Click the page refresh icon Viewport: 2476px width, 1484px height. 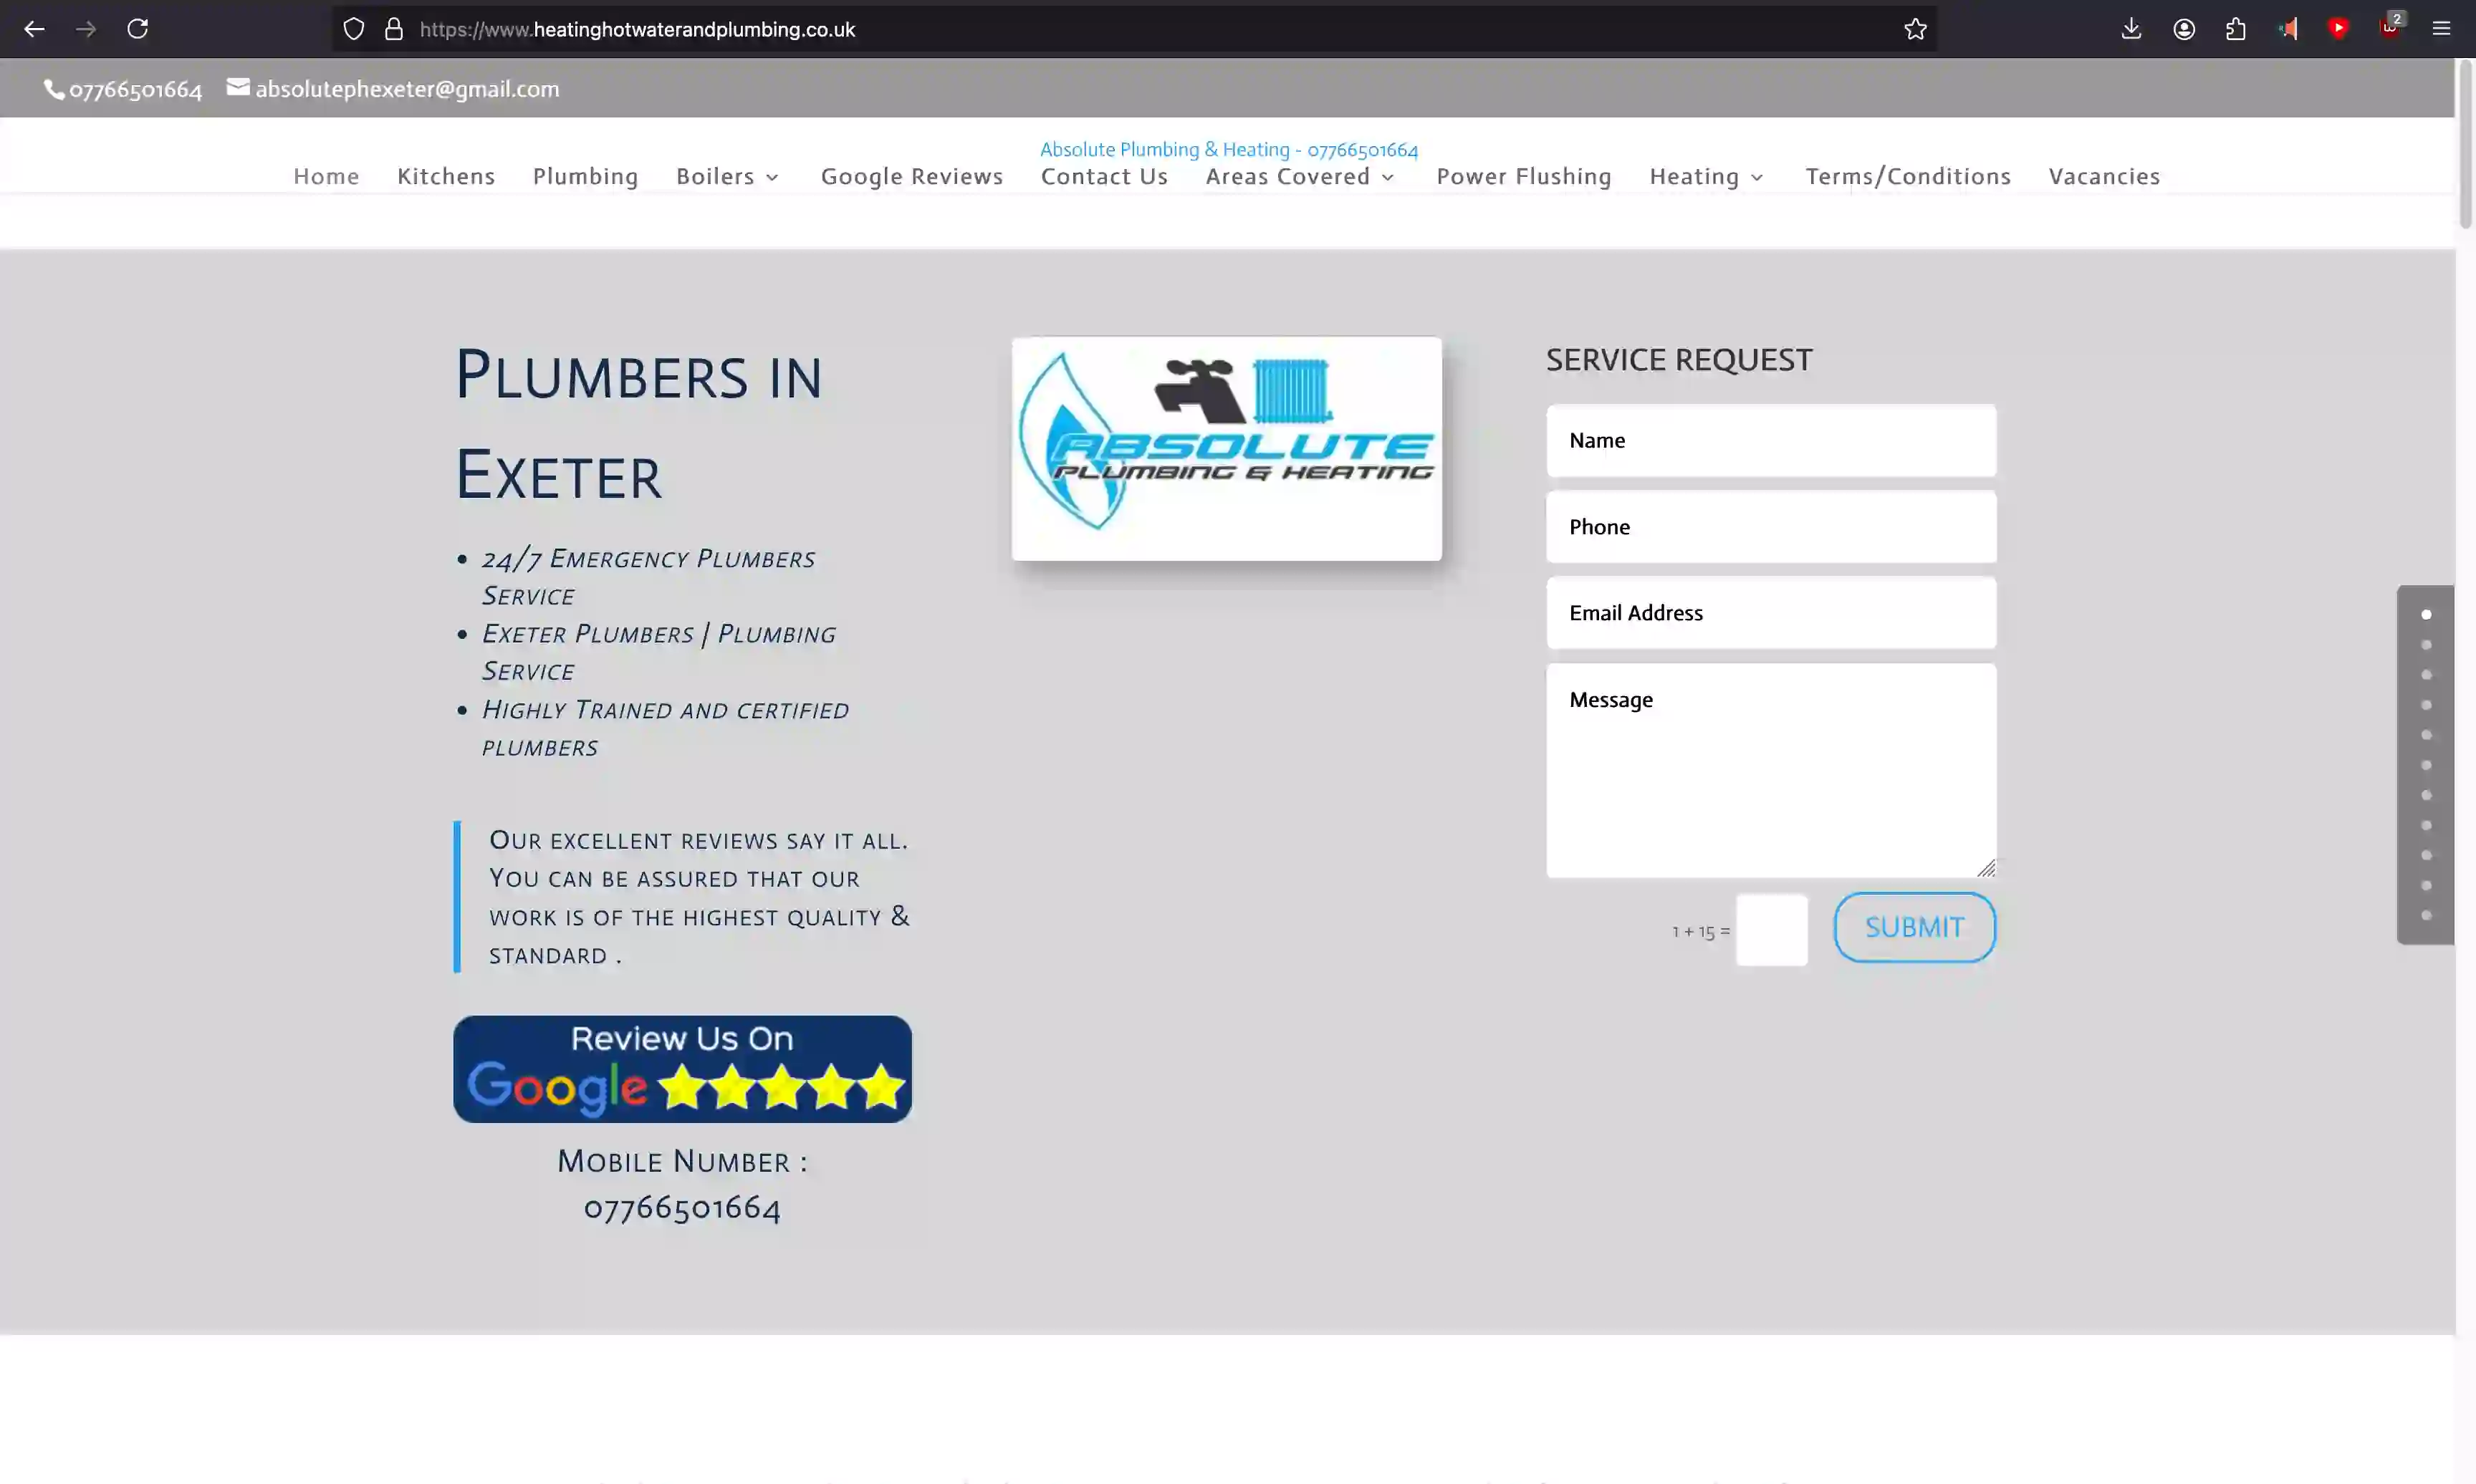138,28
